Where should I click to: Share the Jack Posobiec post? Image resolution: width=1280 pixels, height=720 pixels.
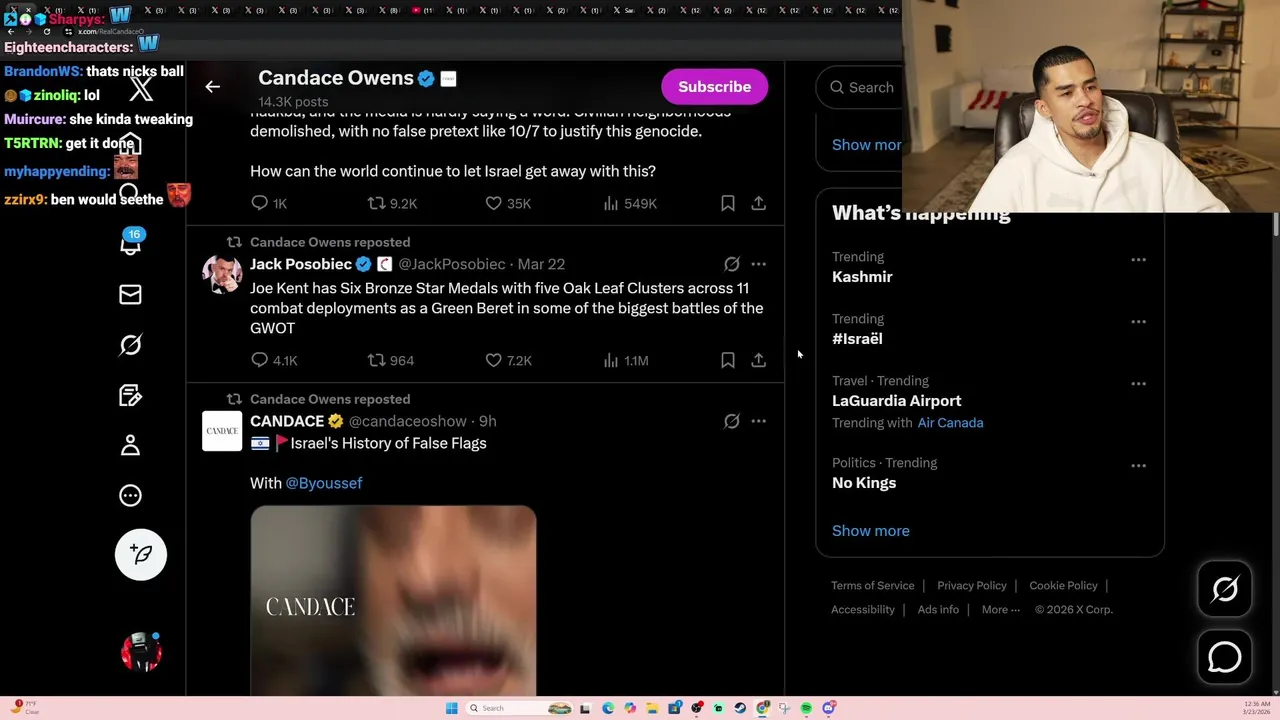point(759,360)
